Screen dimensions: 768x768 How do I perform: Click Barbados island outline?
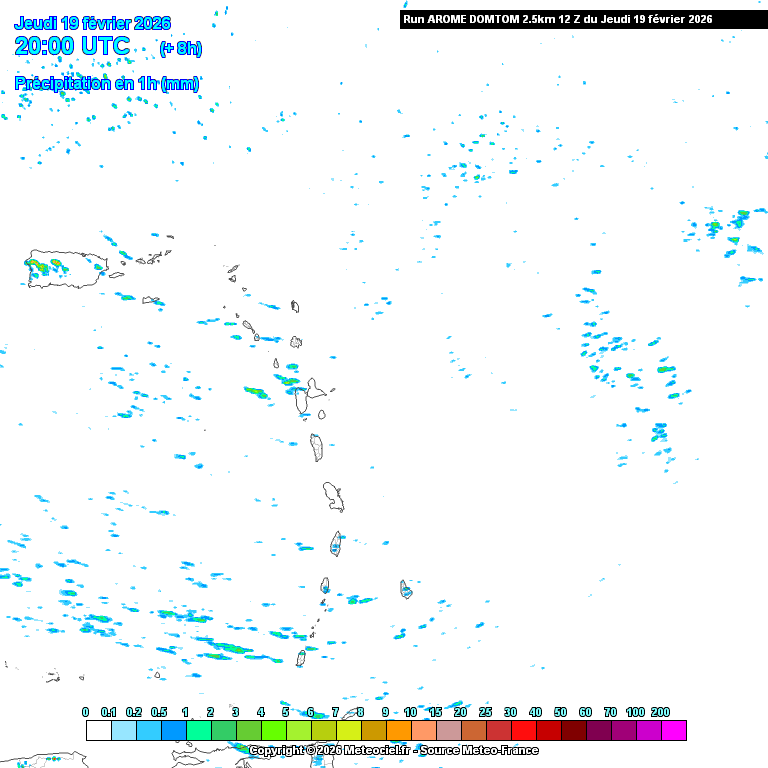coord(406,589)
